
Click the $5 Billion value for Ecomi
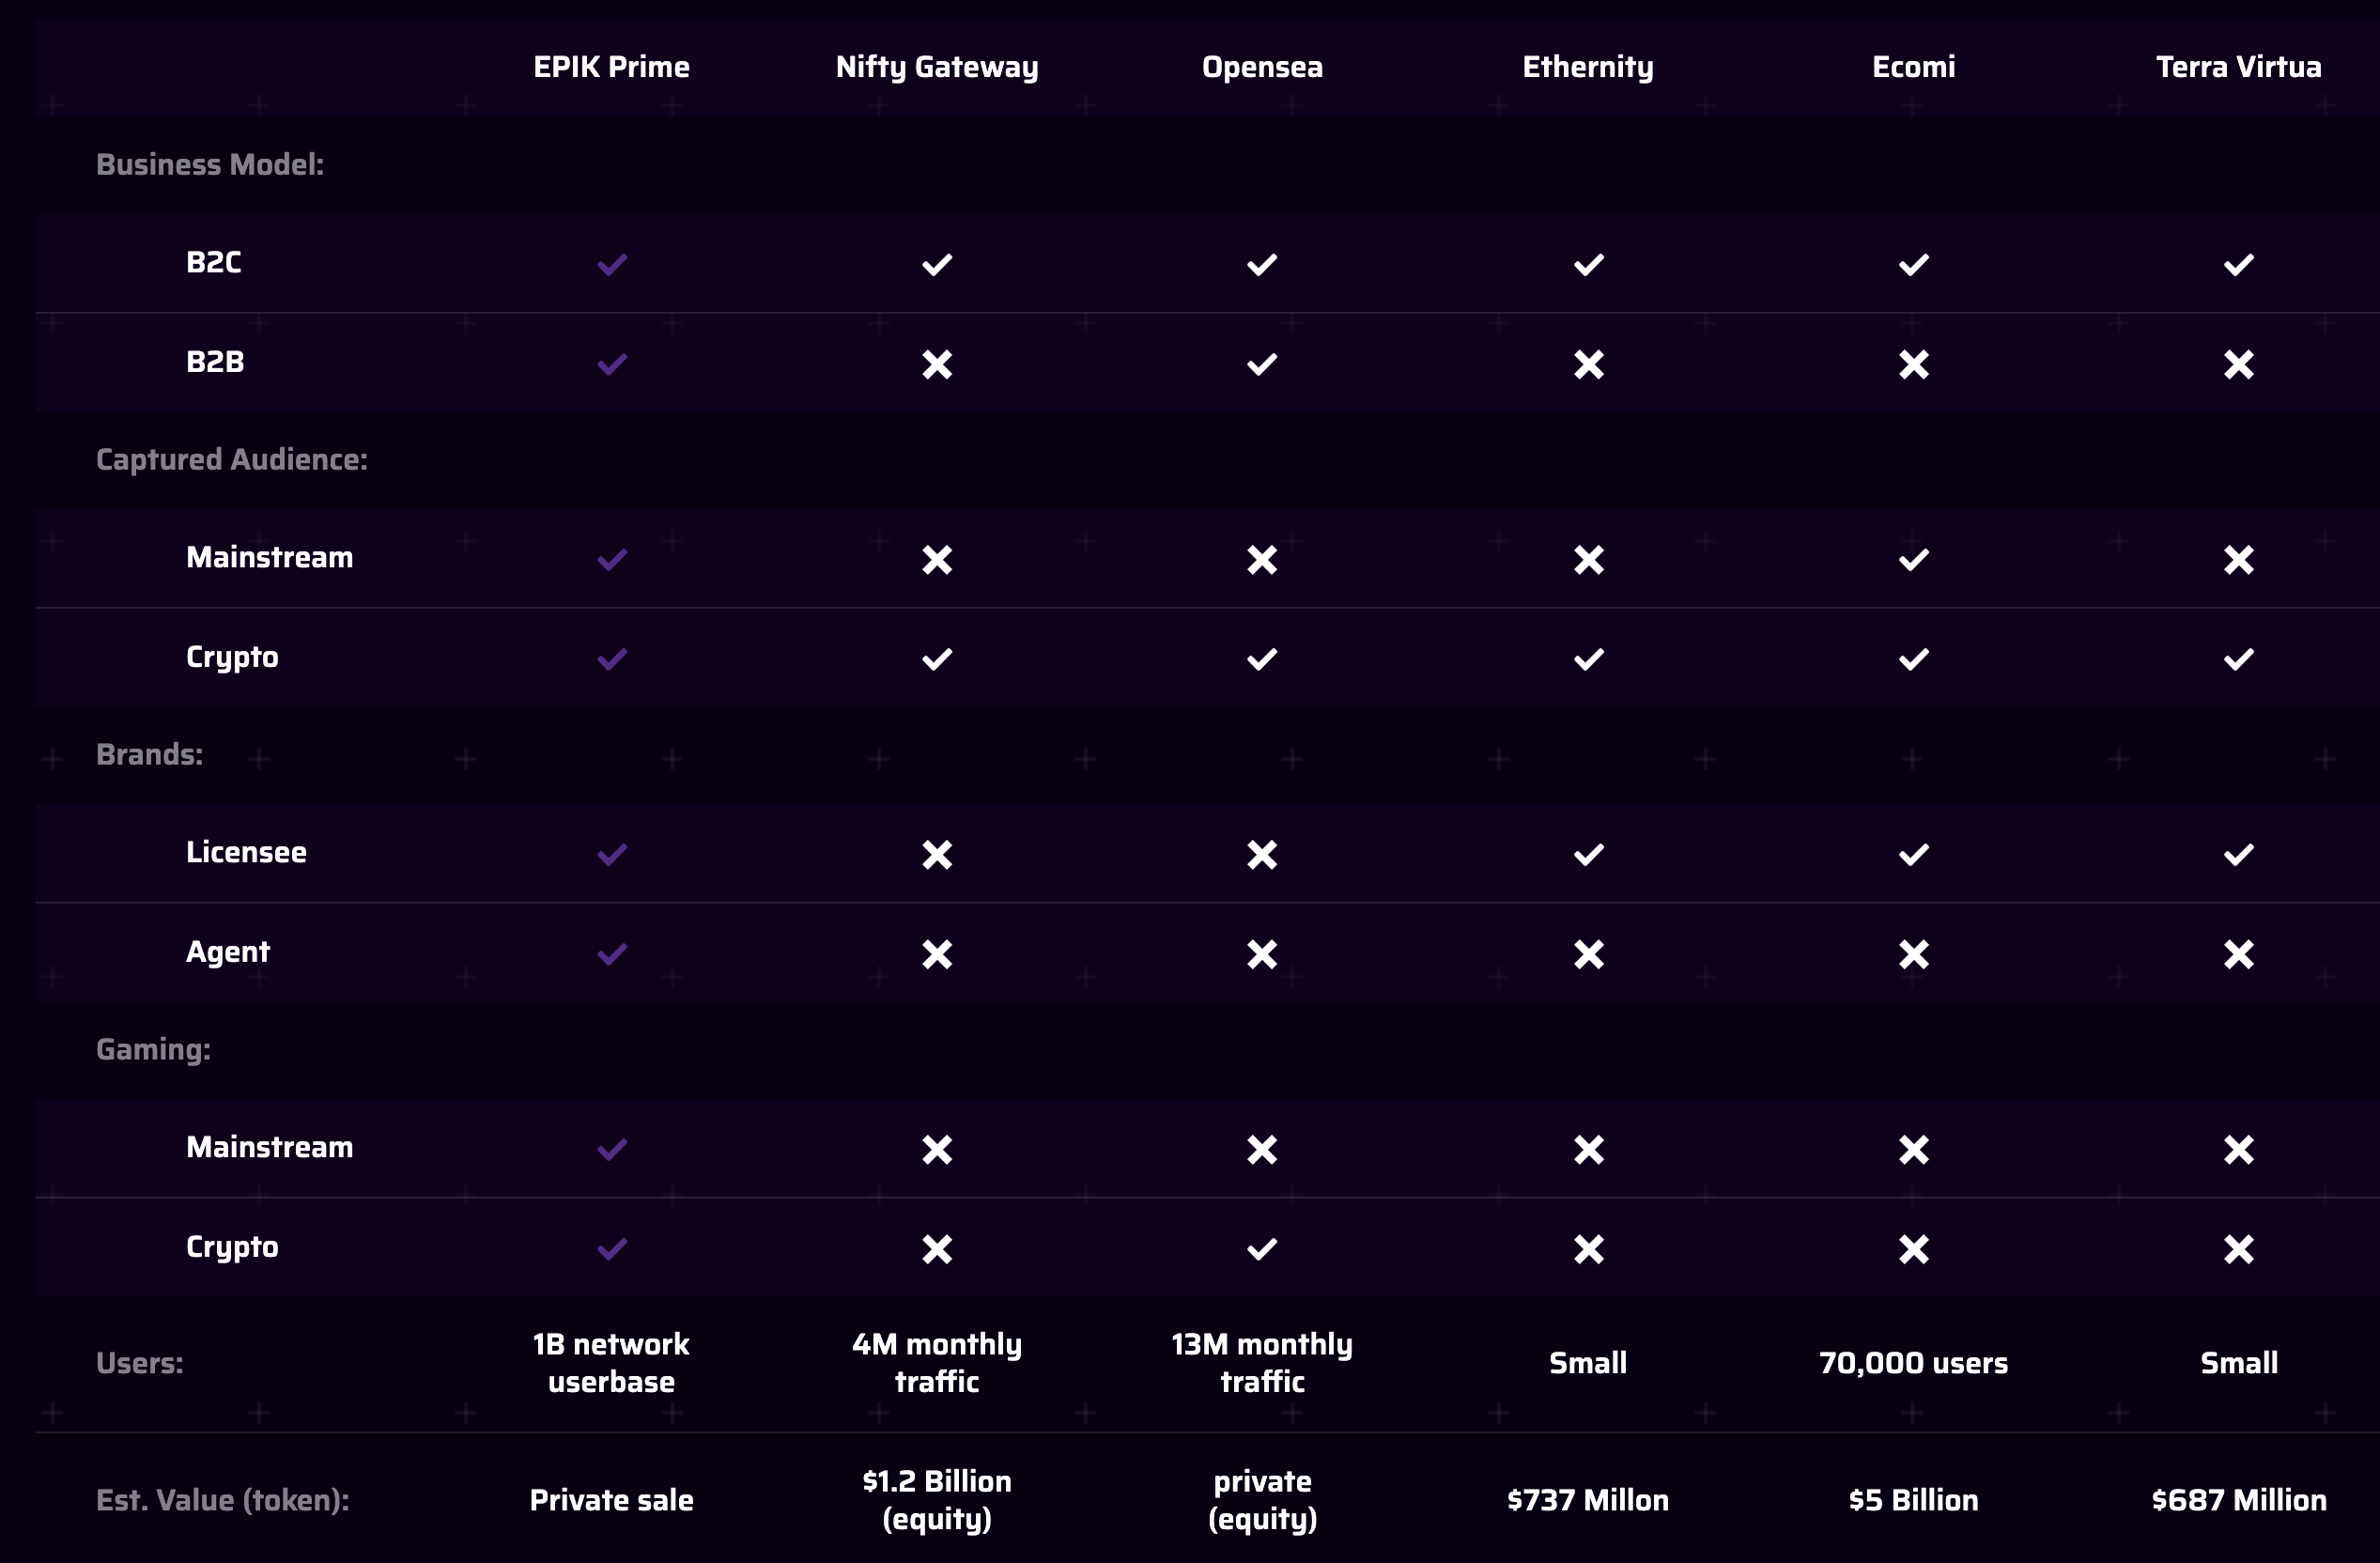tap(1913, 1500)
